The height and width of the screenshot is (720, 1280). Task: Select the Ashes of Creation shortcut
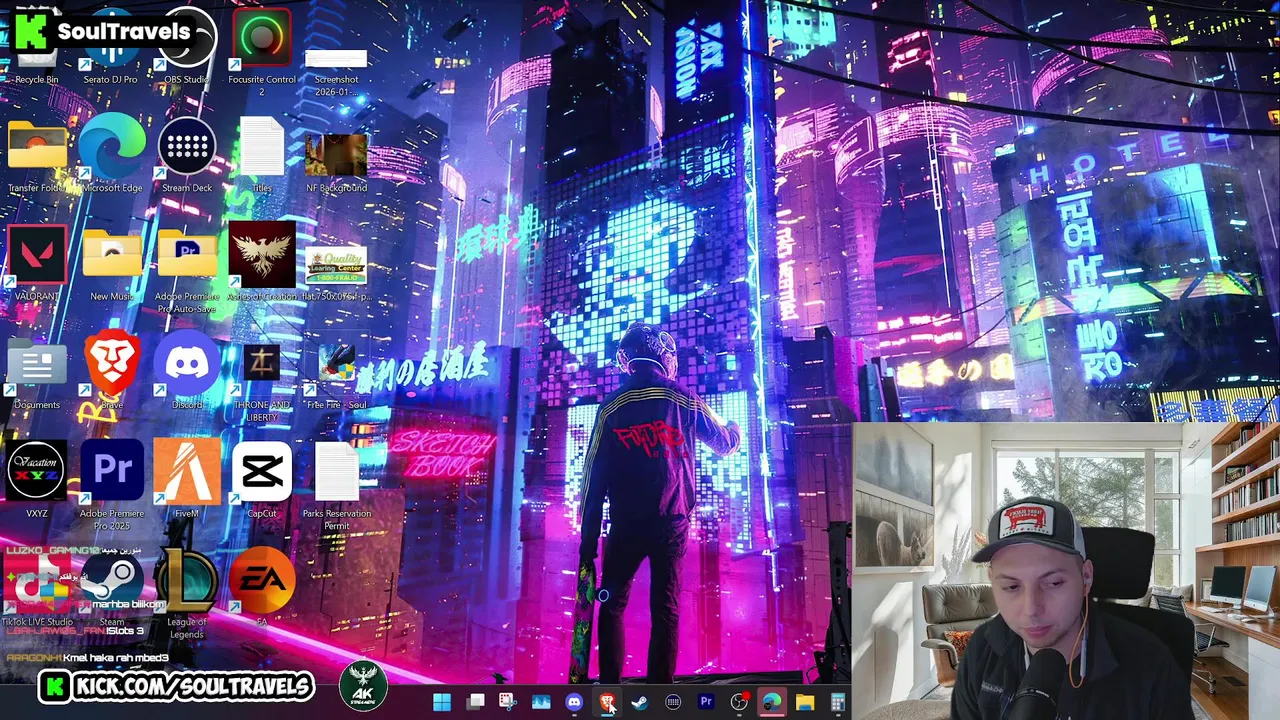[262, 262]
